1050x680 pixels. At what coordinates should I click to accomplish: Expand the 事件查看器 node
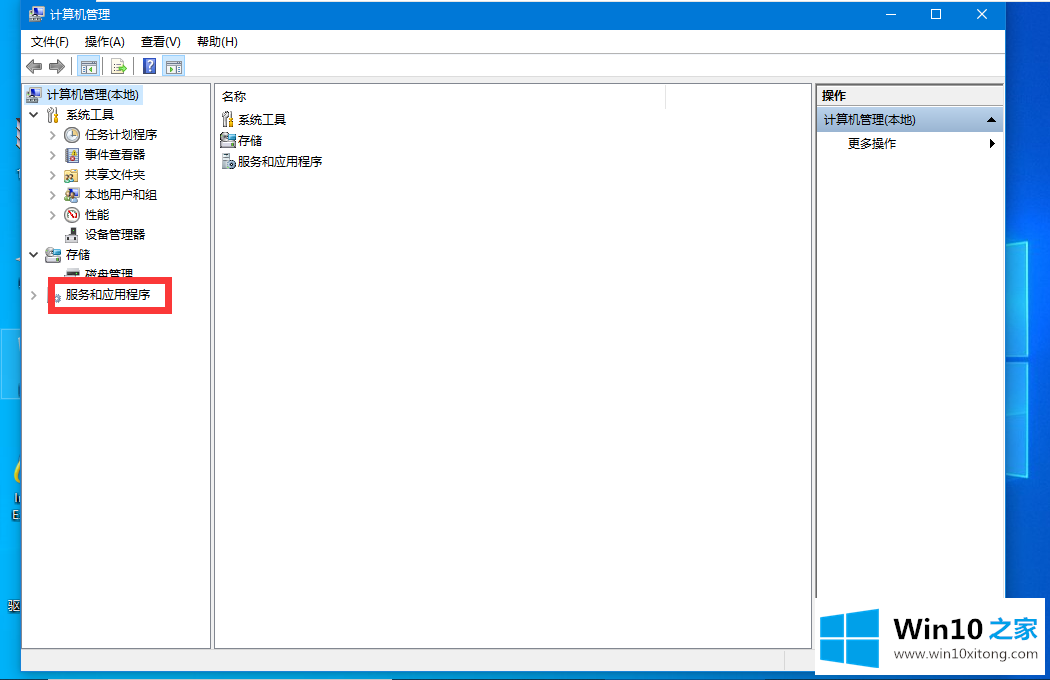53,155
